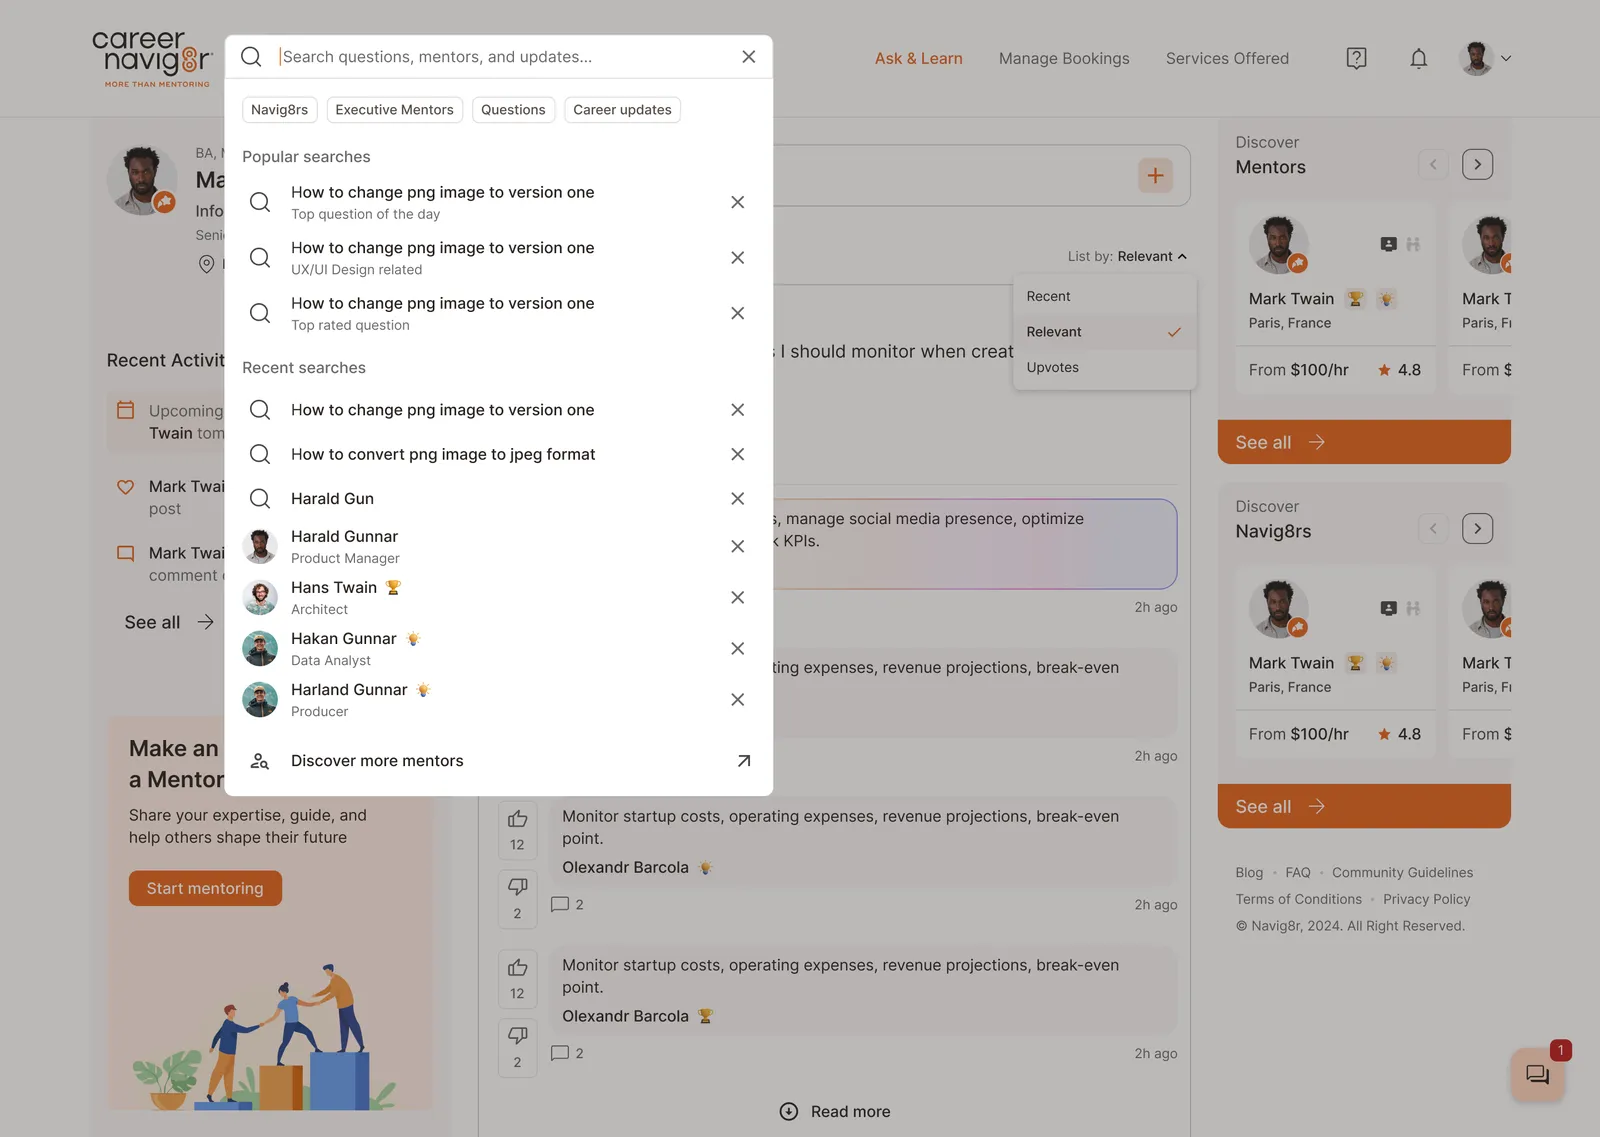The height and width of the screenshot is (1137, 1600).
Task: Filter search by Questions chip
Action: 513,110
